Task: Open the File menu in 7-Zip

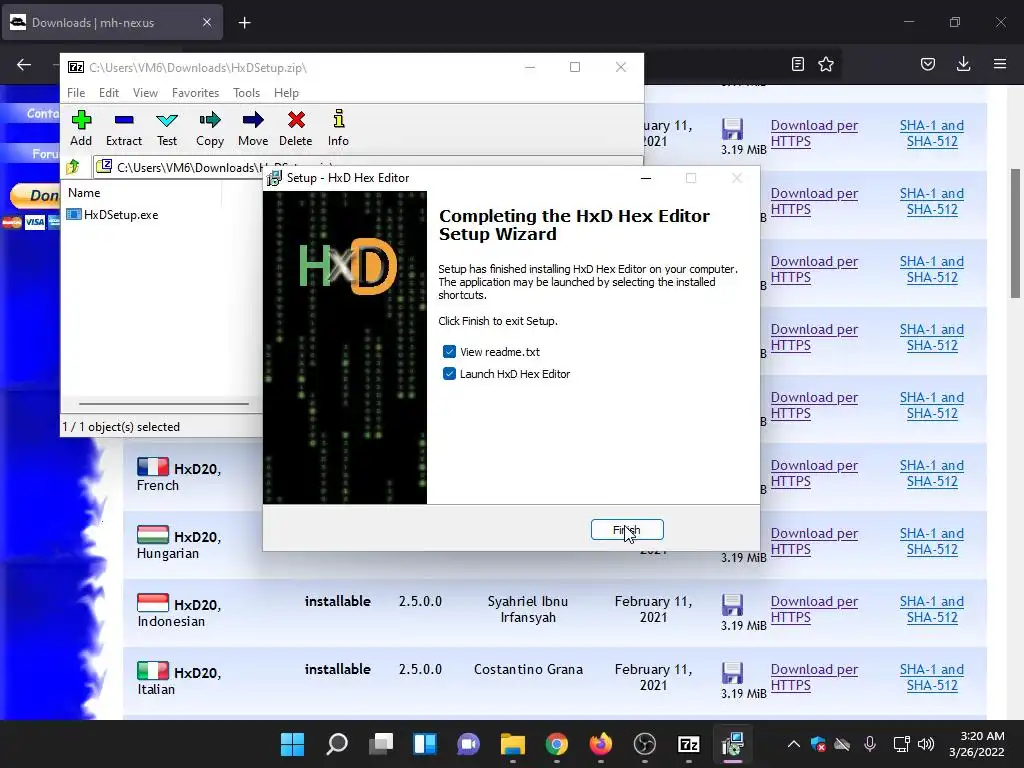Action: tap(76, 93)
